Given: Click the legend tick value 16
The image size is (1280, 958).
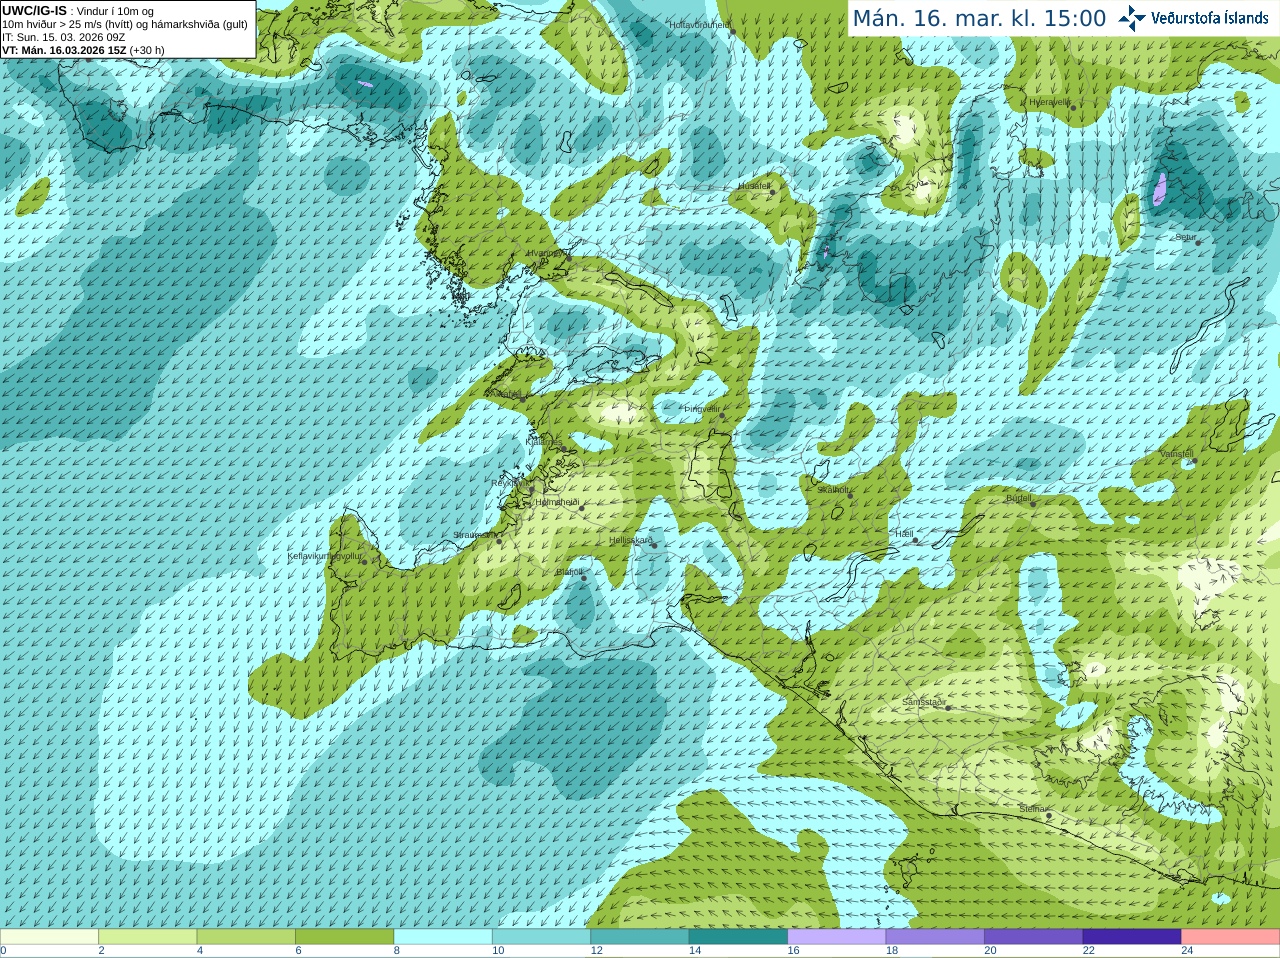Looking at the screenshot, I should (x=793, y=951).
